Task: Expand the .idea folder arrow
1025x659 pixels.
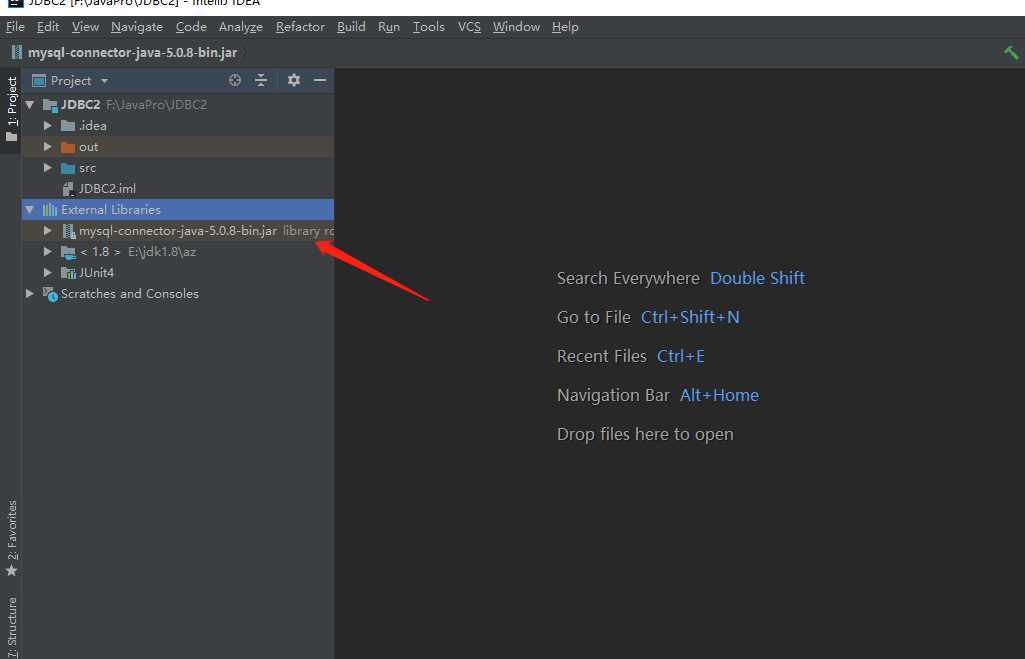Action: tap(48, 126)
